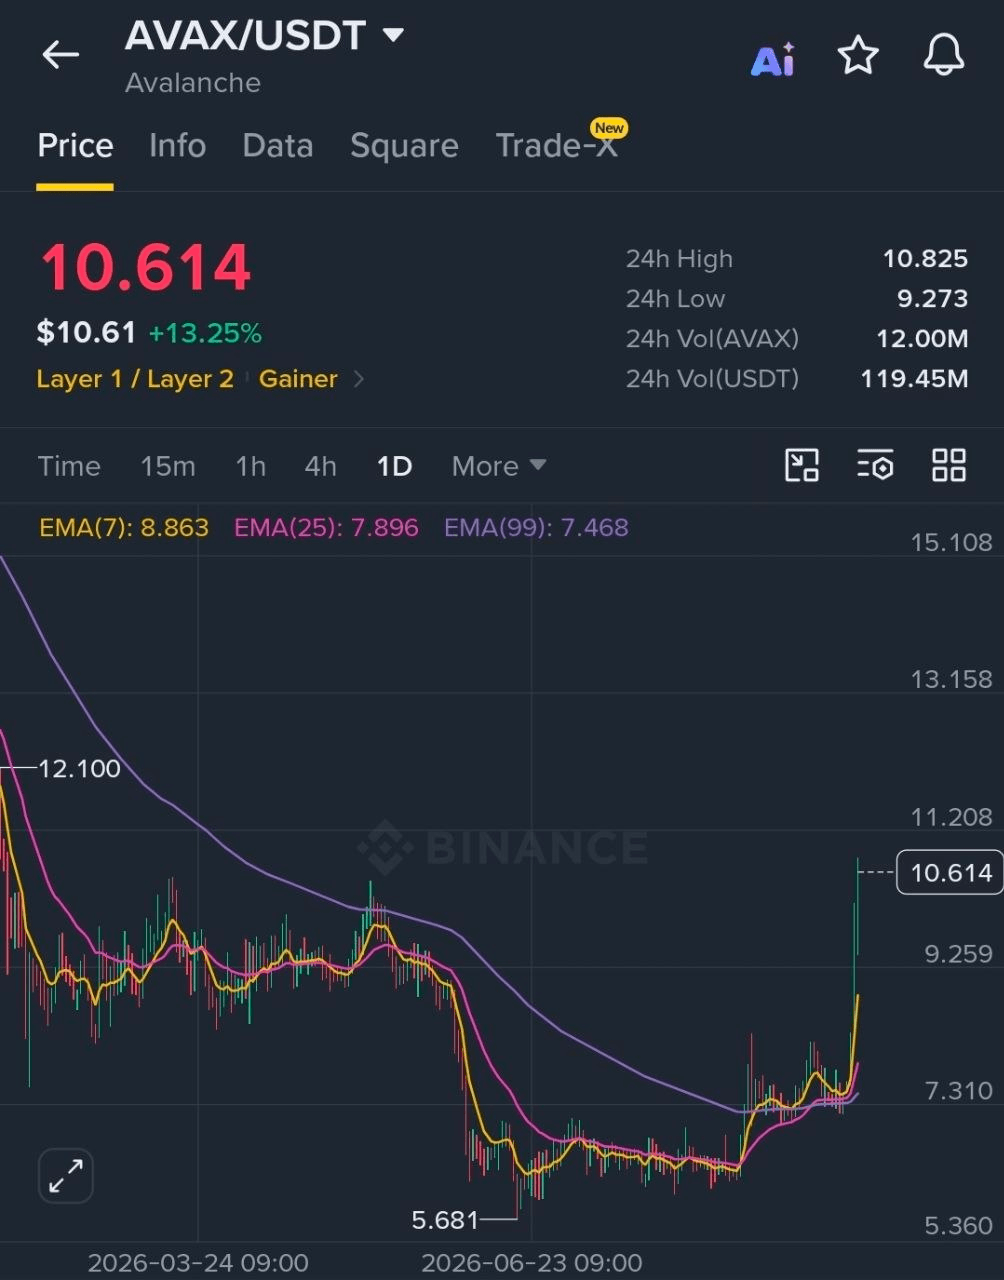Open the Trade-X tab
This screenshot has width=1004, height=1280.
point(557,146)
